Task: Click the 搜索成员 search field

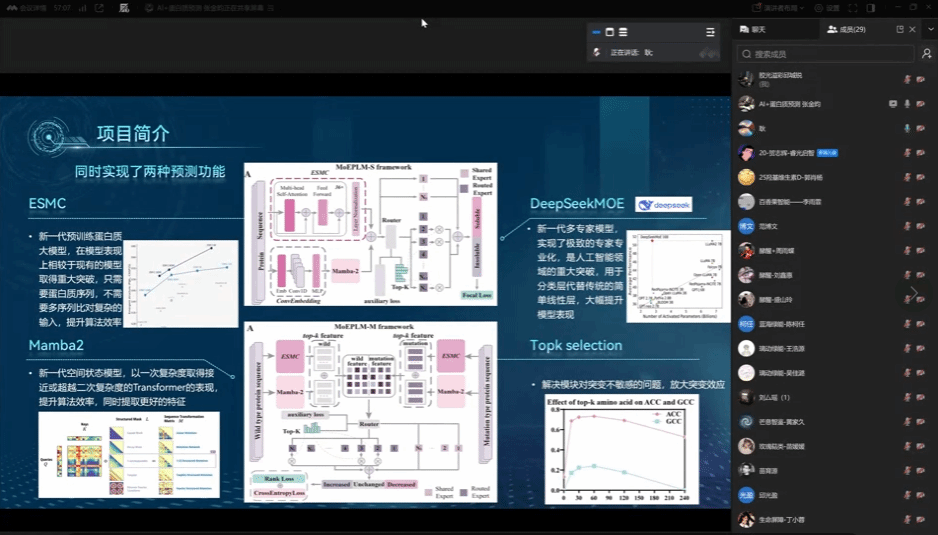Action: pyautogui.click(x=825, y=54)
